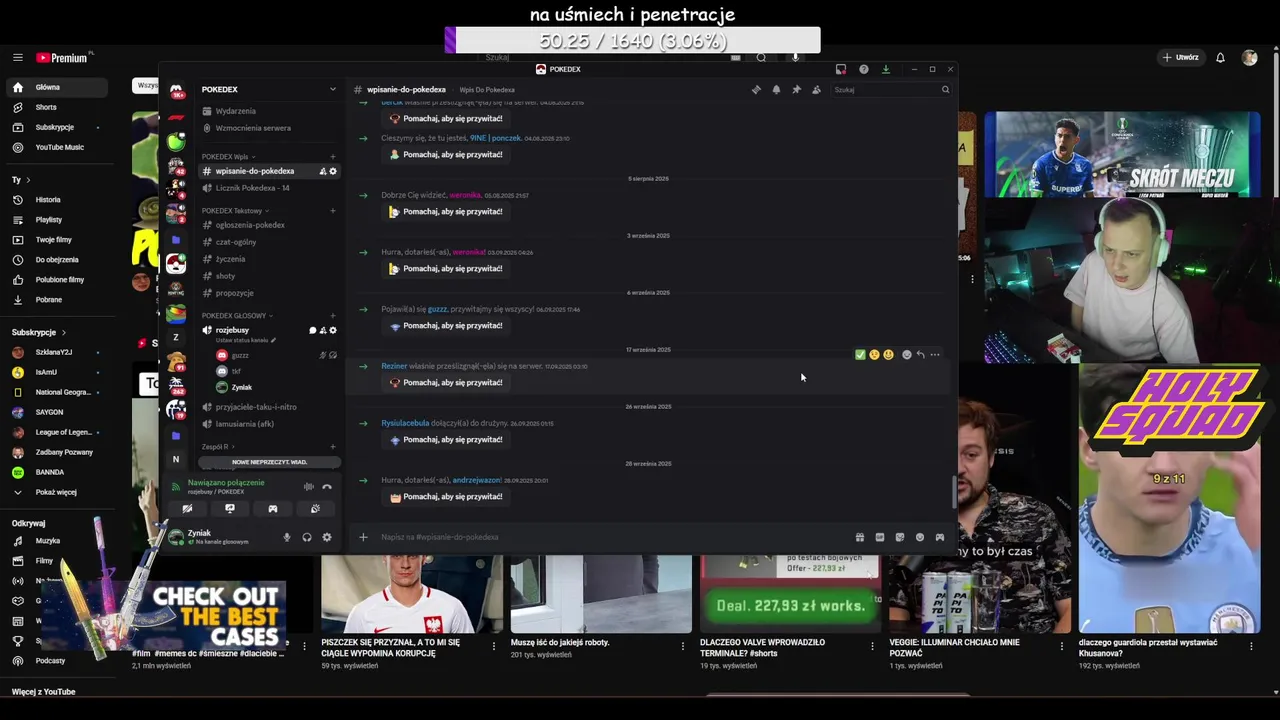Open sticker picker in Discord message bar
1280x720 pixels.
900,537
